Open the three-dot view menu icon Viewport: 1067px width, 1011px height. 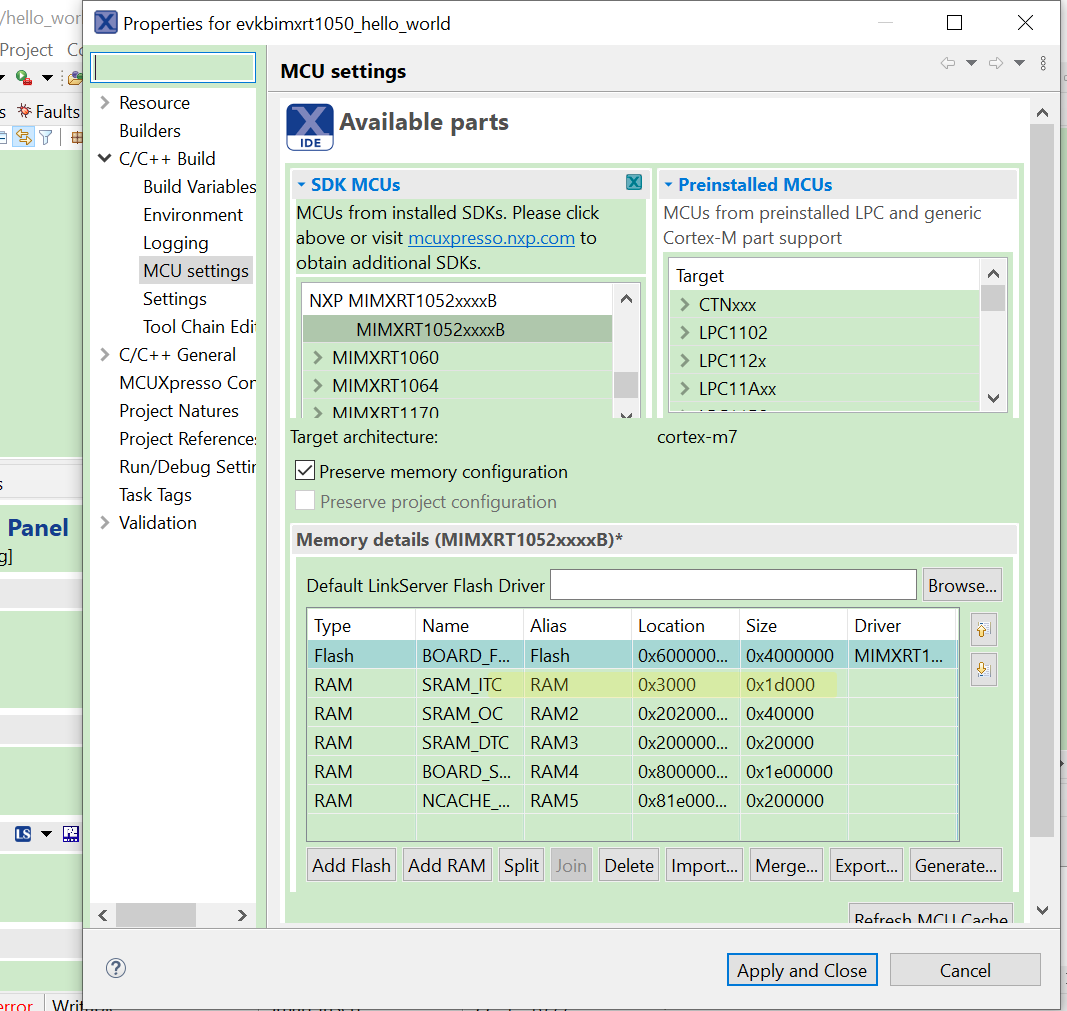(x=1043, y=63)
